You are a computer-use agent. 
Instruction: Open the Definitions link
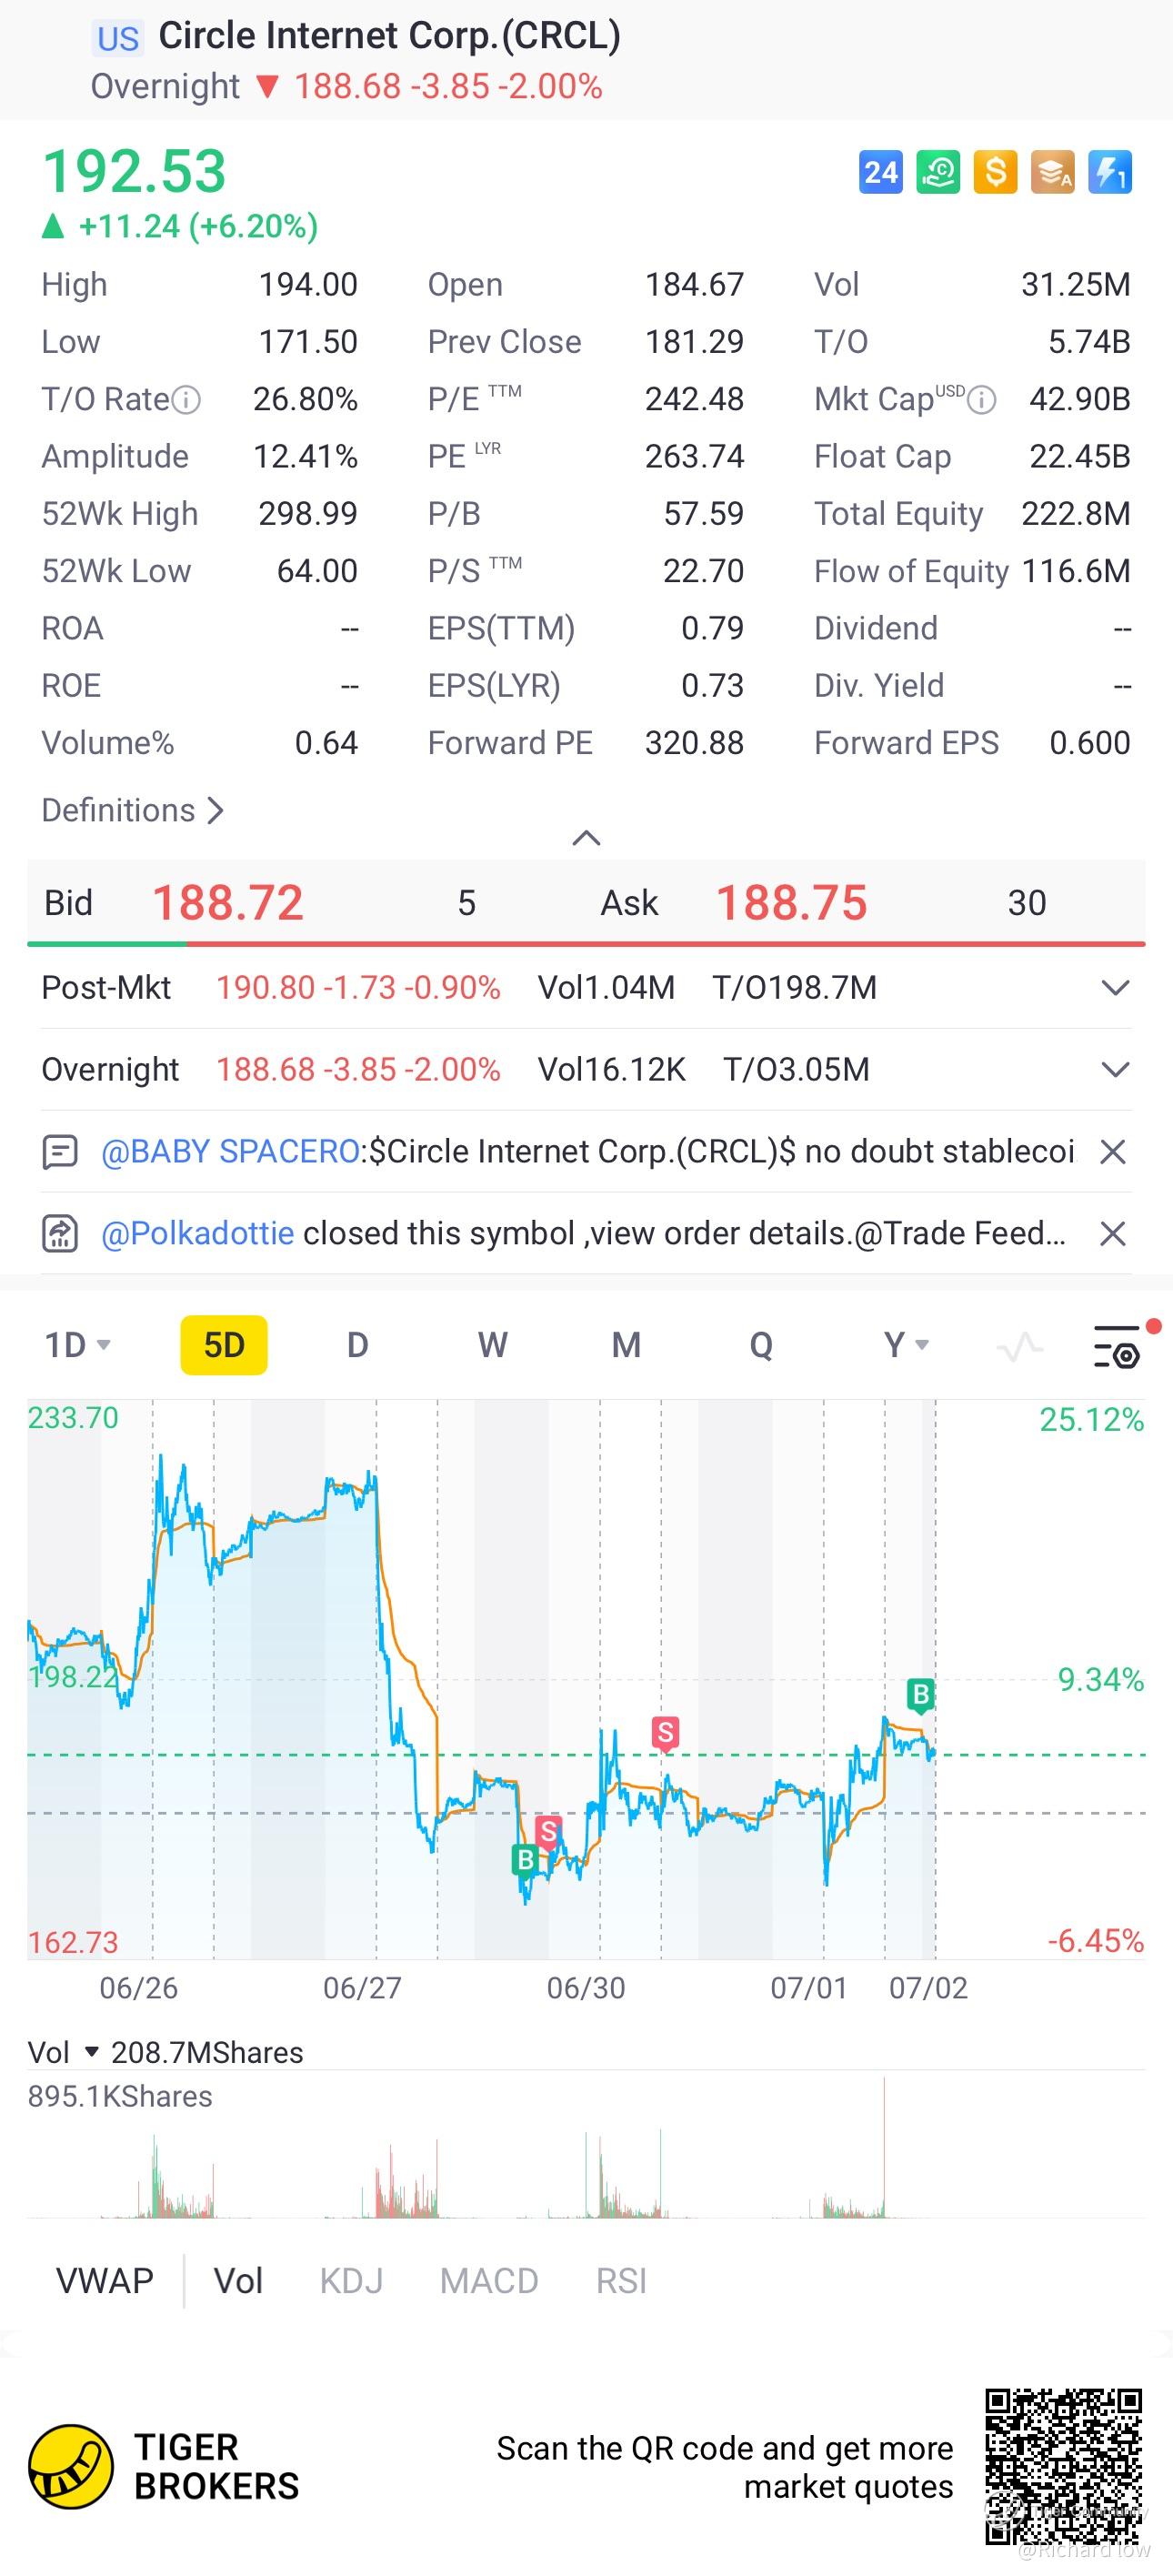click(131, 810)
